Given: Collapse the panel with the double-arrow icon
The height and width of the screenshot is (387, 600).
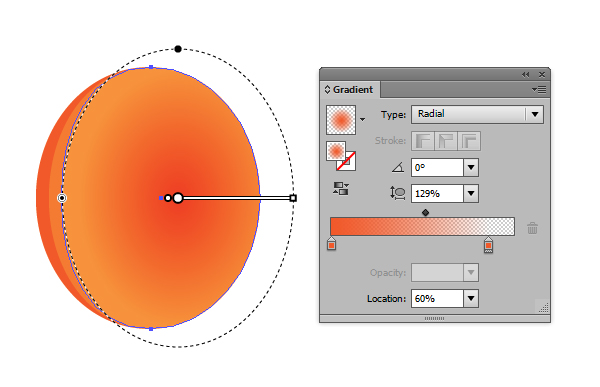Looking at the screenshot, I should pyautogui.click(x=525, y=75).
